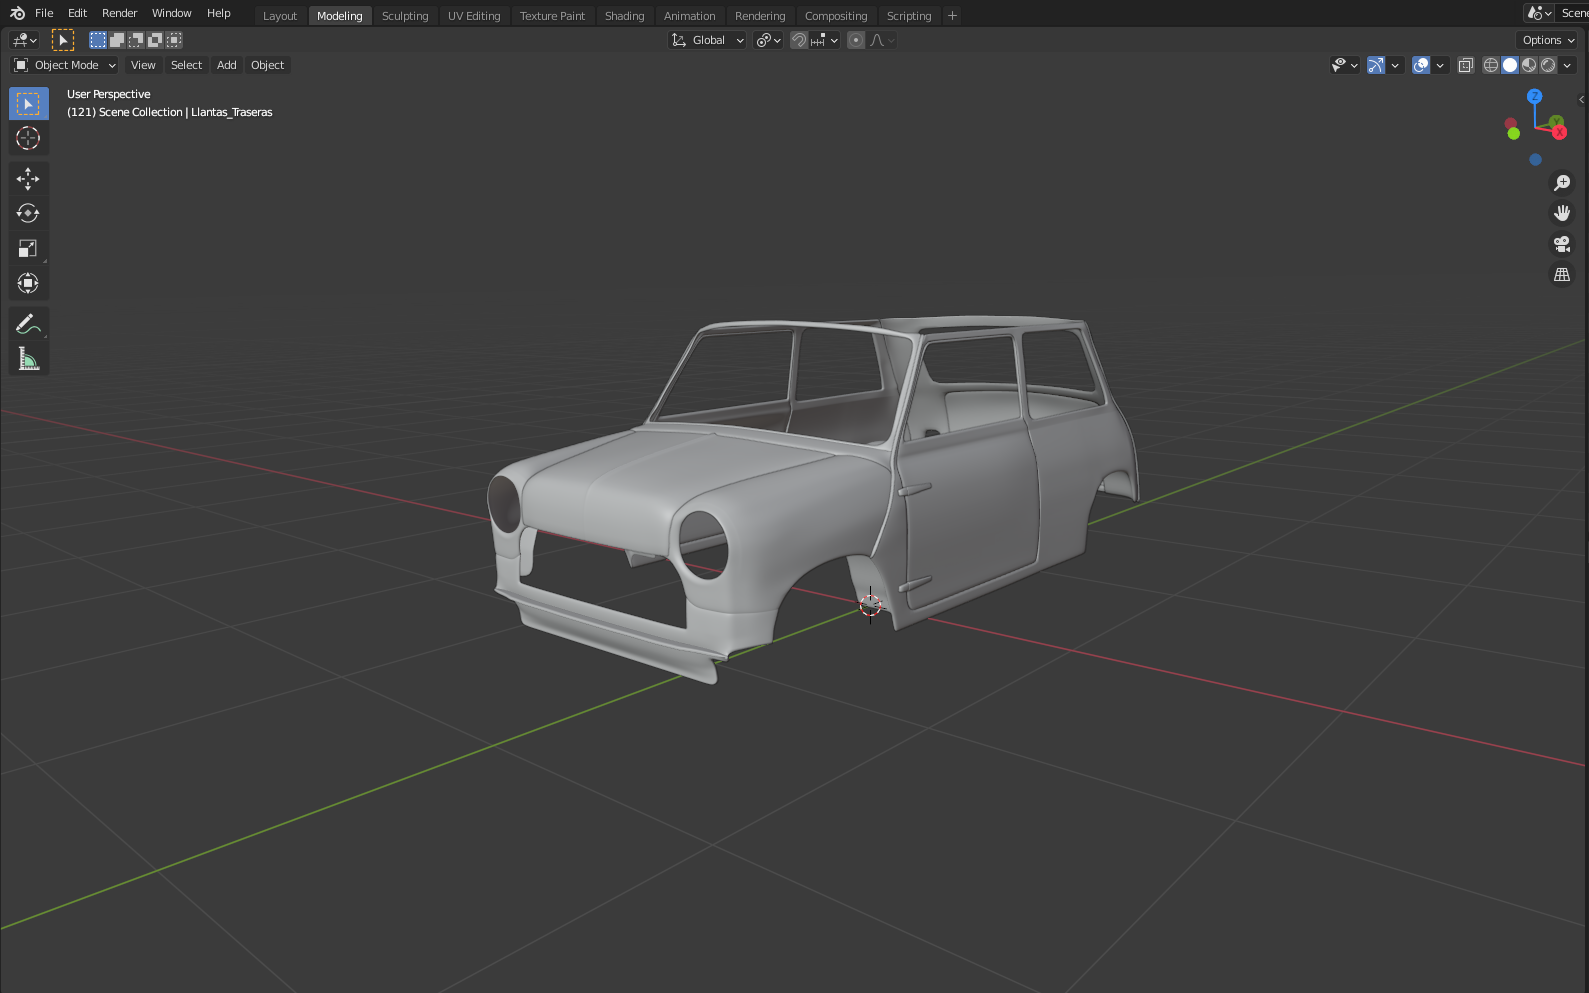
Task: Toggle snapping magnet icon
Action: 799,40
